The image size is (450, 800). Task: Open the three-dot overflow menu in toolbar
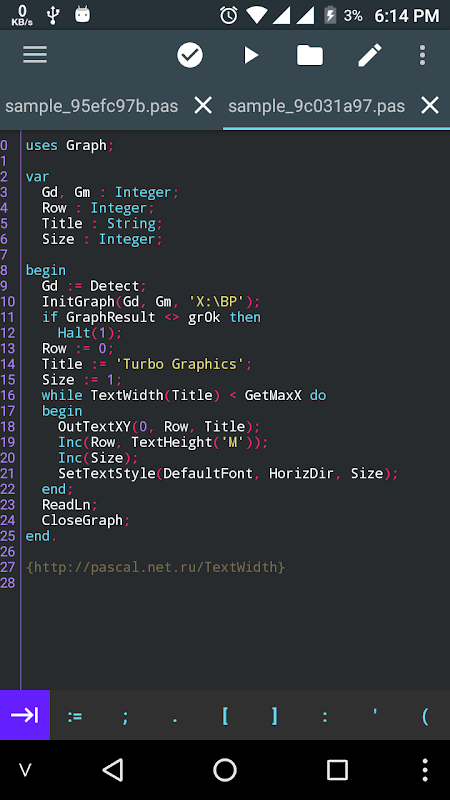tap(422, 55)
